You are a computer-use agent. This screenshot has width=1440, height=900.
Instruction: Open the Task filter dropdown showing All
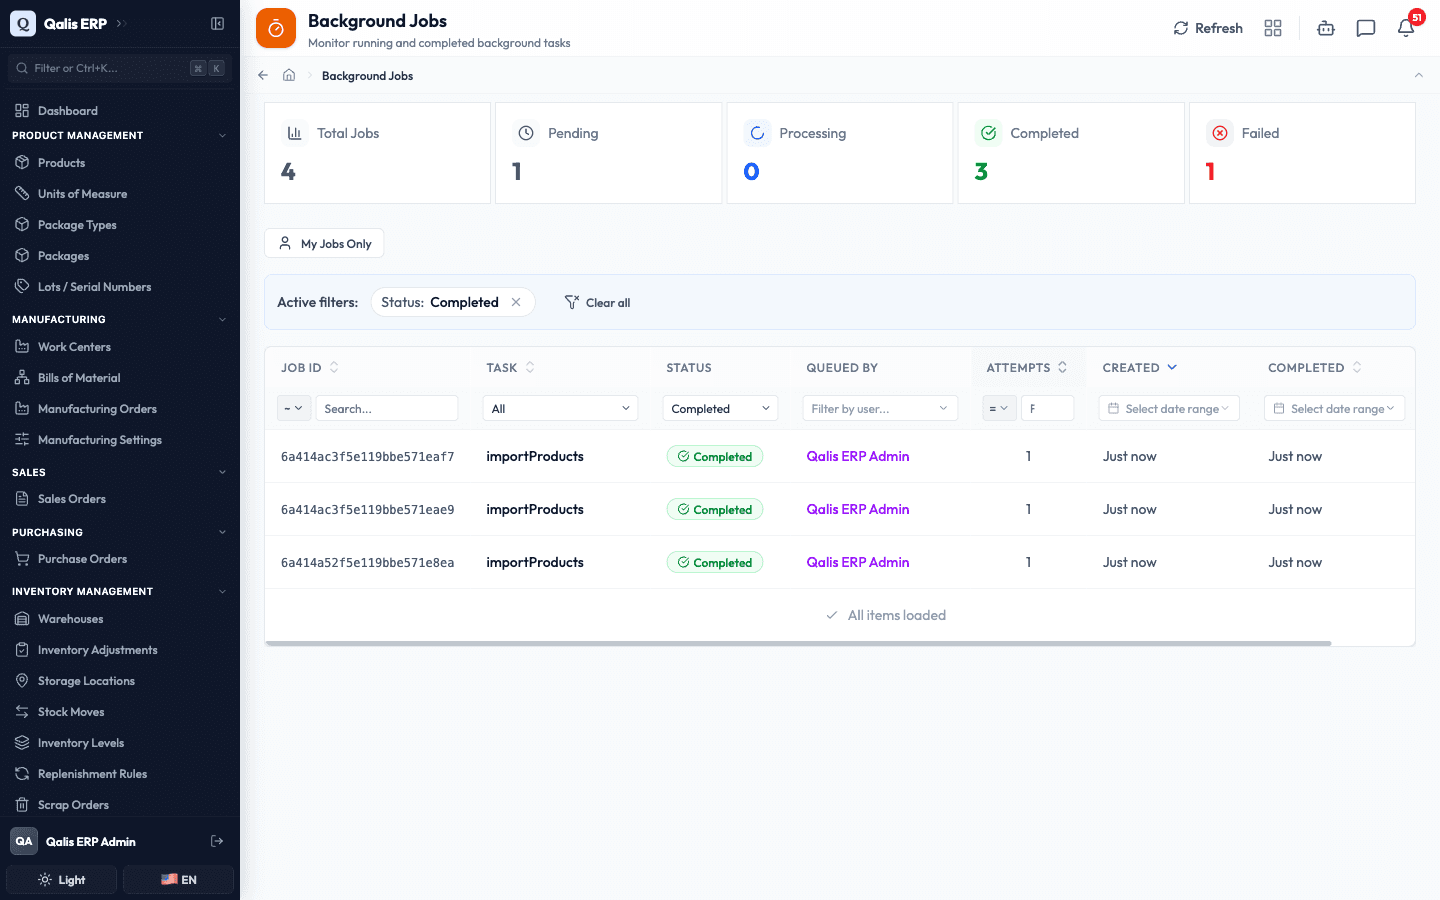(560, 408)
